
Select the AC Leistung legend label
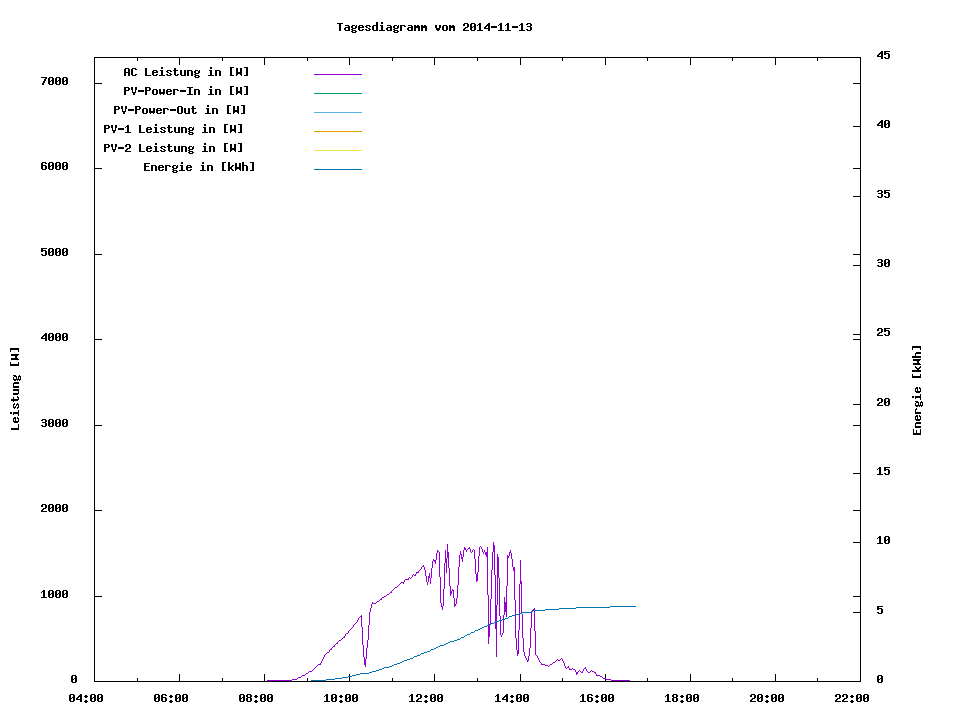pos(186,72)
